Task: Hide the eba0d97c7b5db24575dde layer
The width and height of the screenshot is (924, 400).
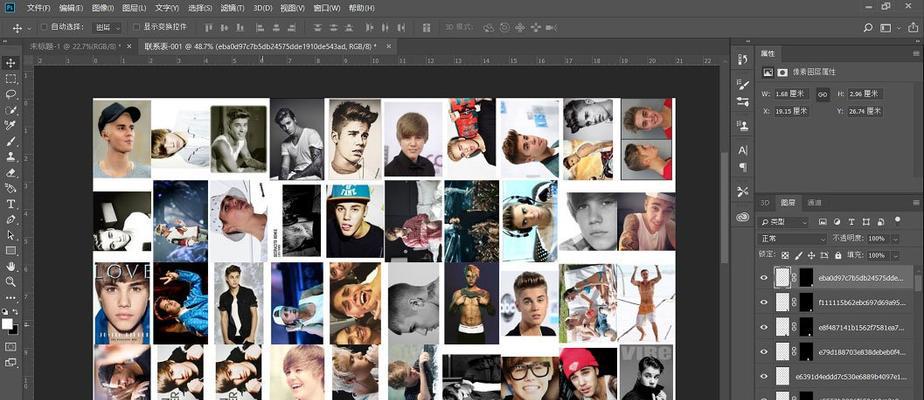Action: 764,278
